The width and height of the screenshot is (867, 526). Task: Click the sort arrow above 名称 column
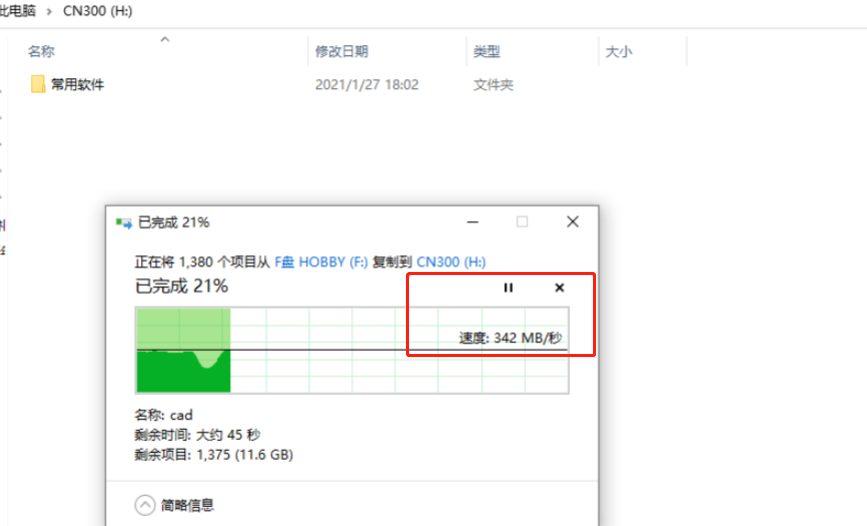tap(165, 39)
